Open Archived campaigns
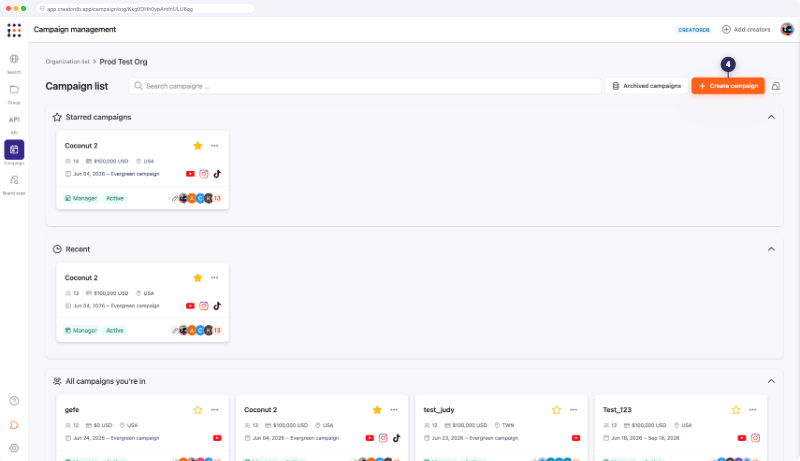Screen dimensions: 800x461 click(646, 86)
